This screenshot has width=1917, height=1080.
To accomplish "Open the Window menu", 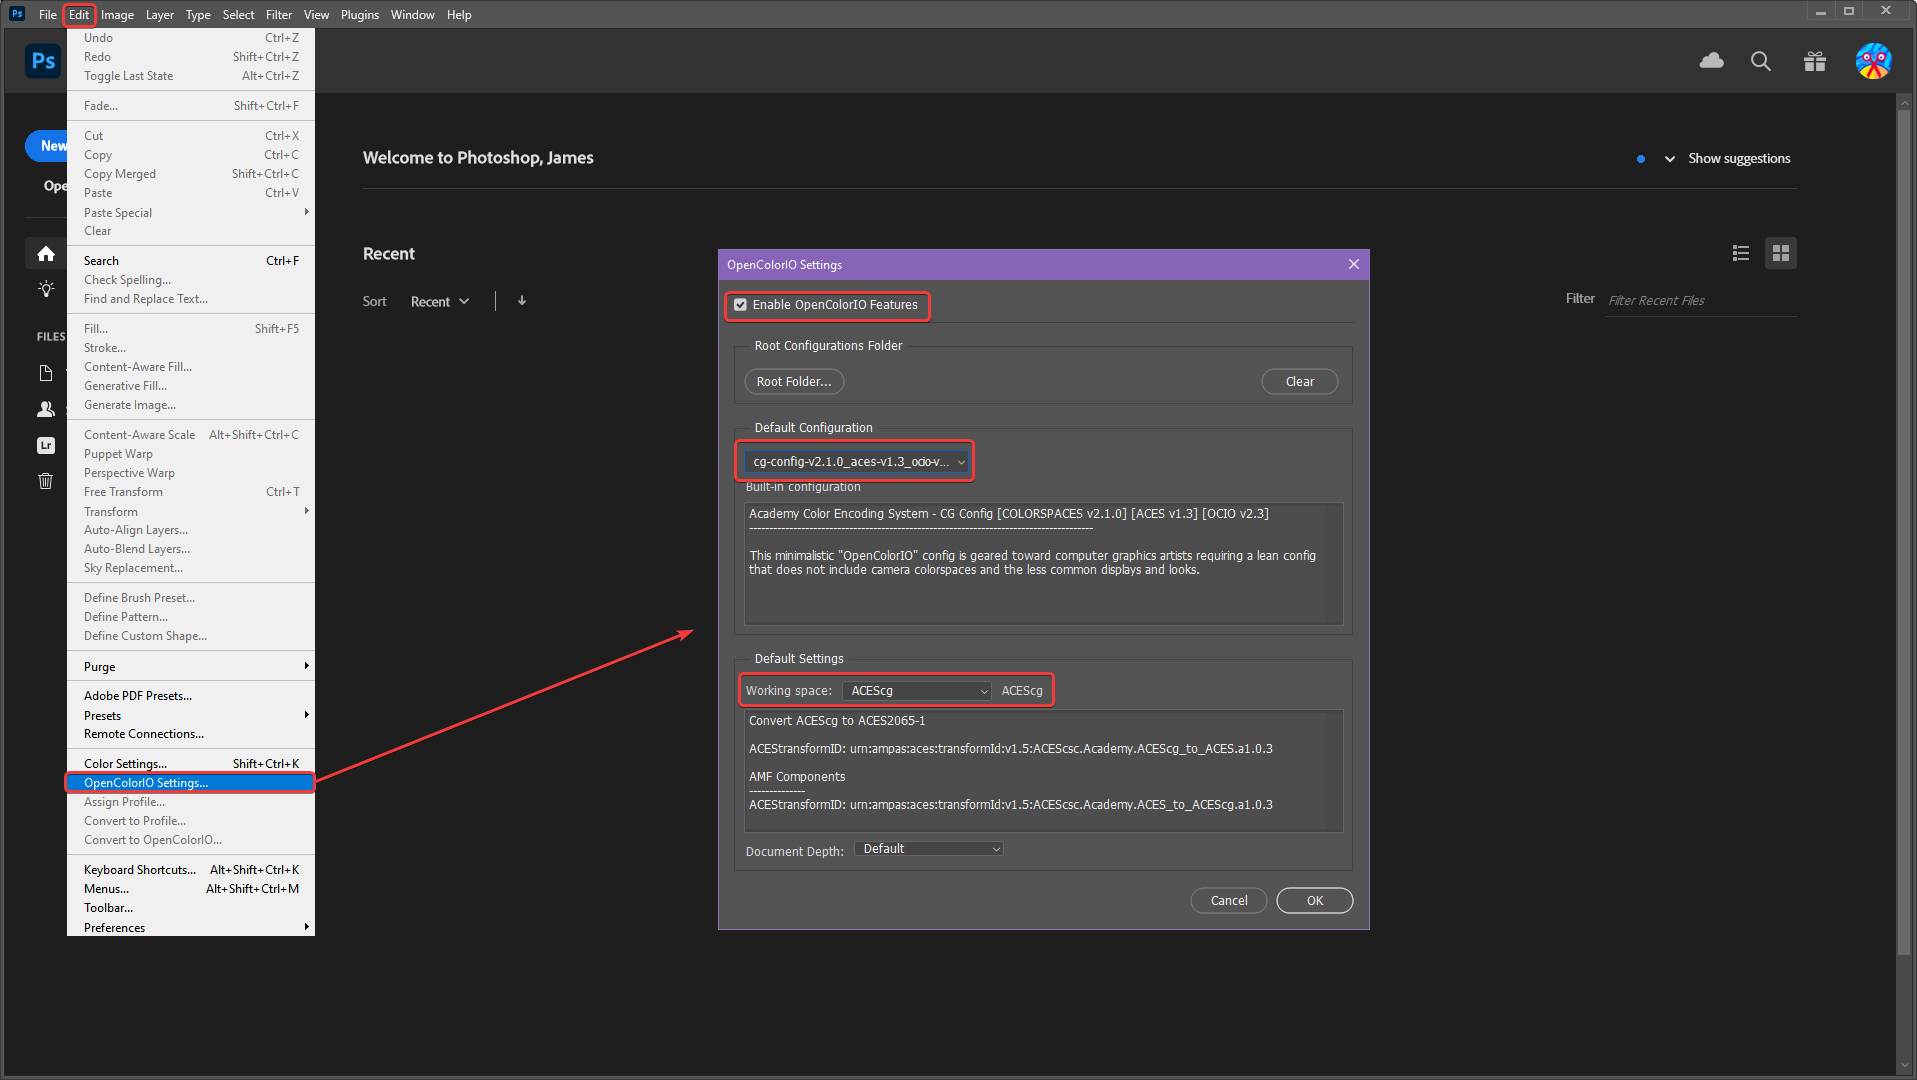I will 412,14.
